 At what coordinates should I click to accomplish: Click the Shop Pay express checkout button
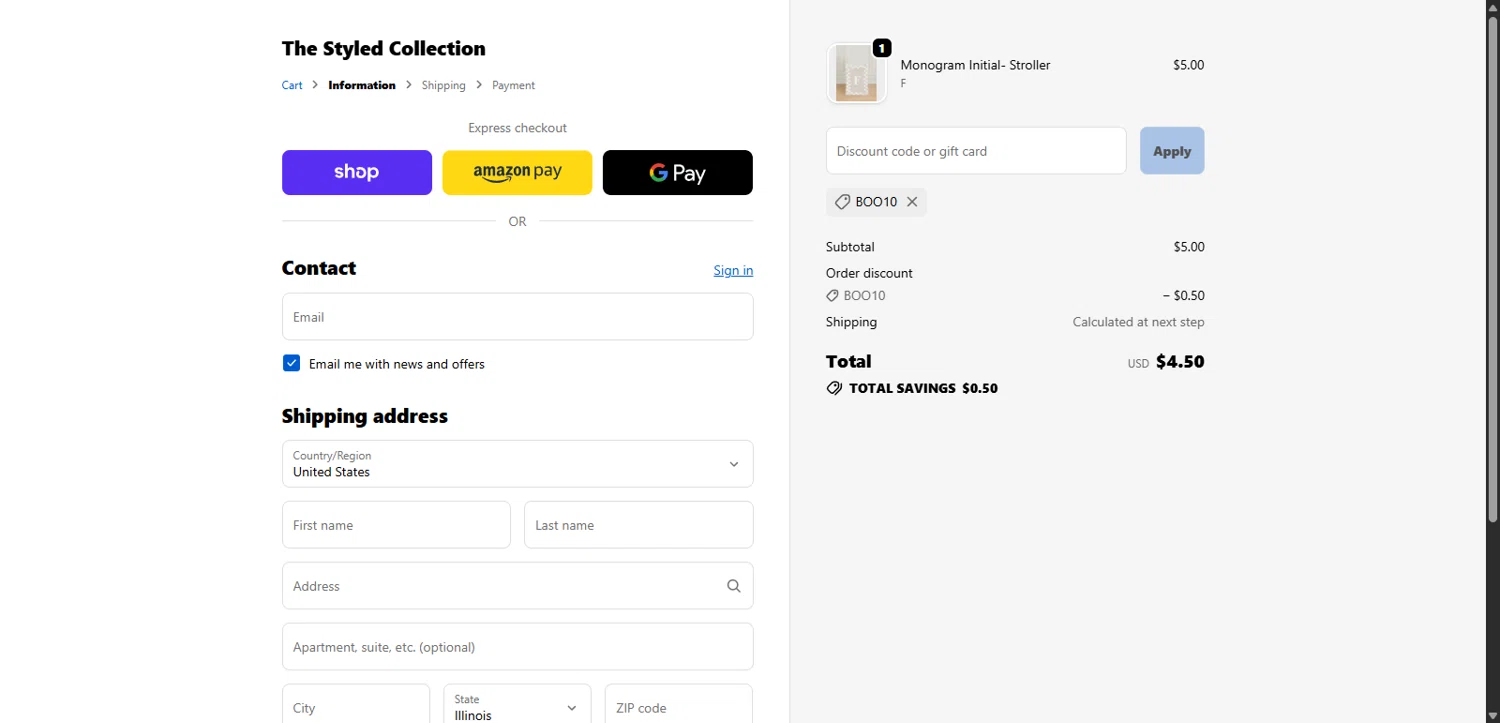[356, 172]
